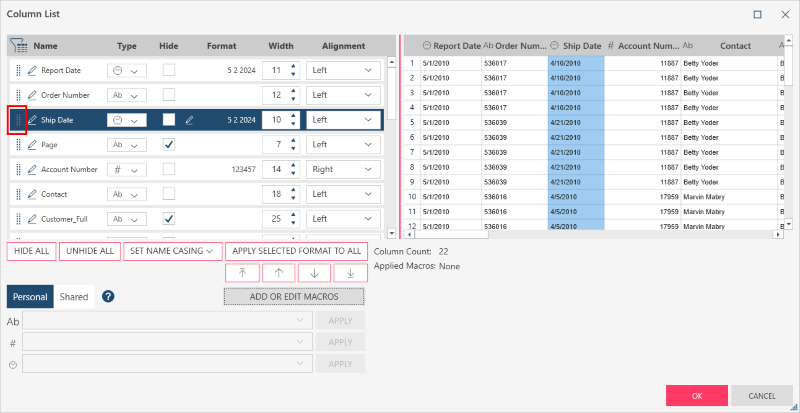This screenshot has width=800, height=413.
Task: Click the format edit pencil in Ship Date row
Action: coord(189,120)
